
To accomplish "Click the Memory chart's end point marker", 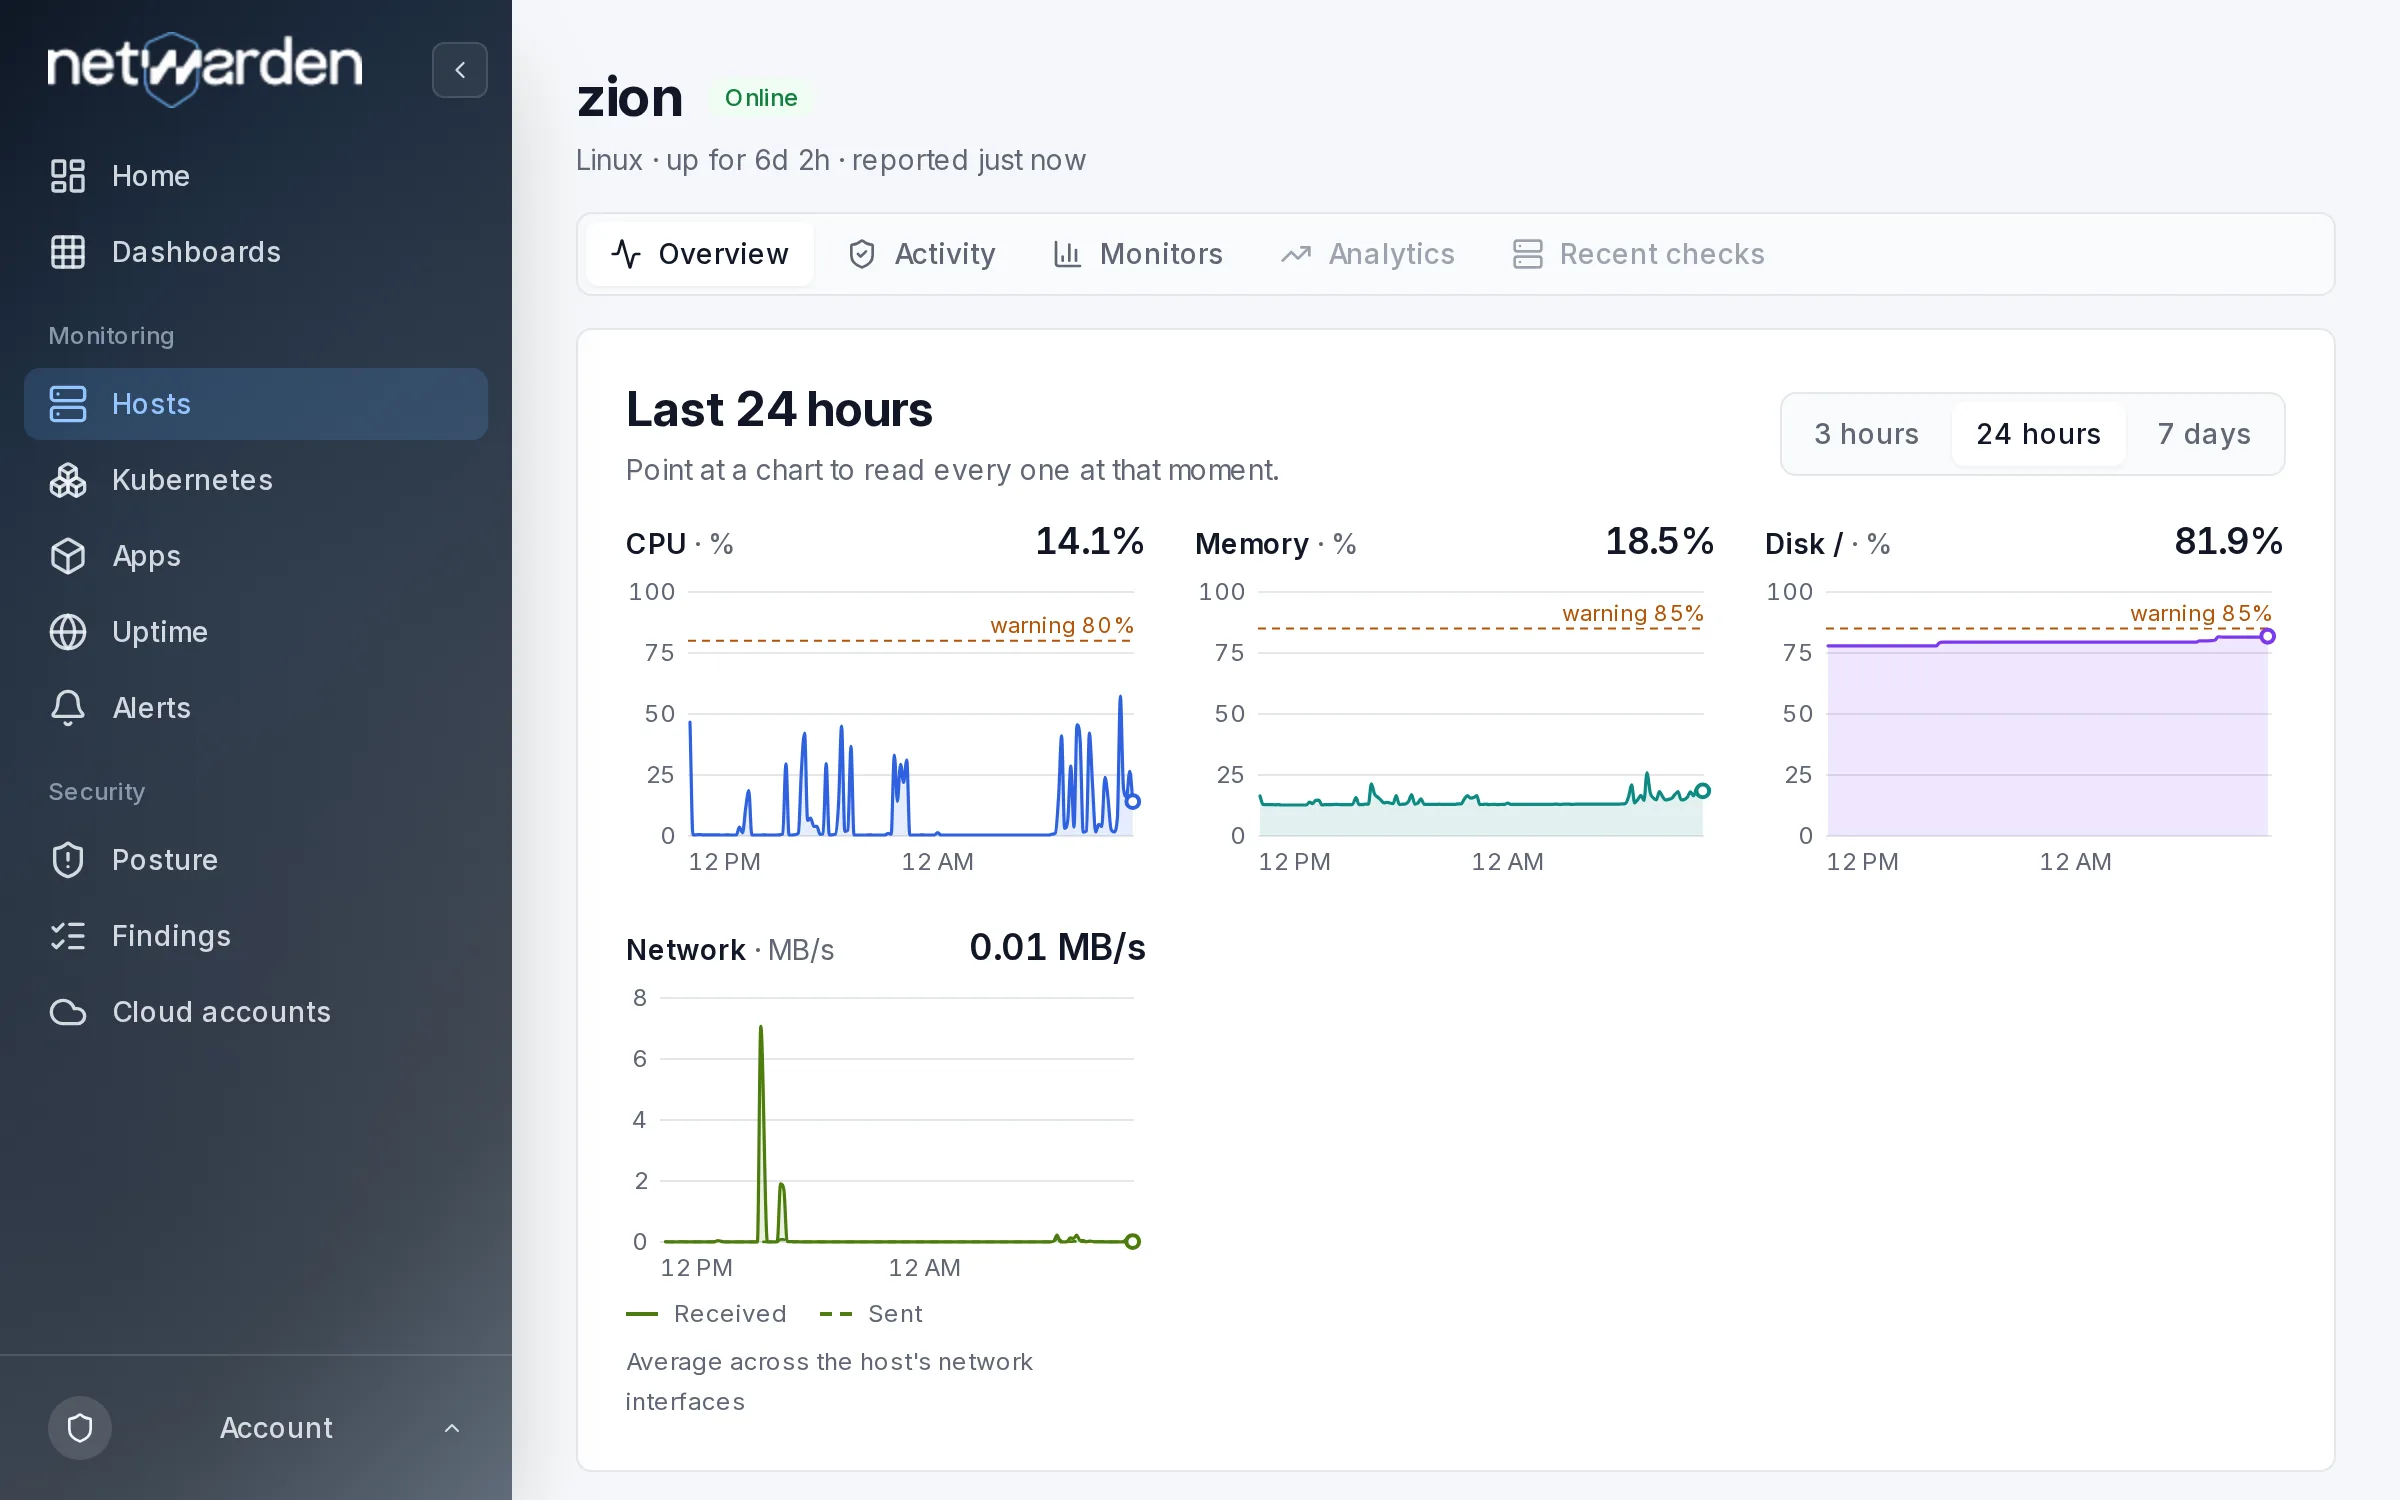I will coord(1703,790).
